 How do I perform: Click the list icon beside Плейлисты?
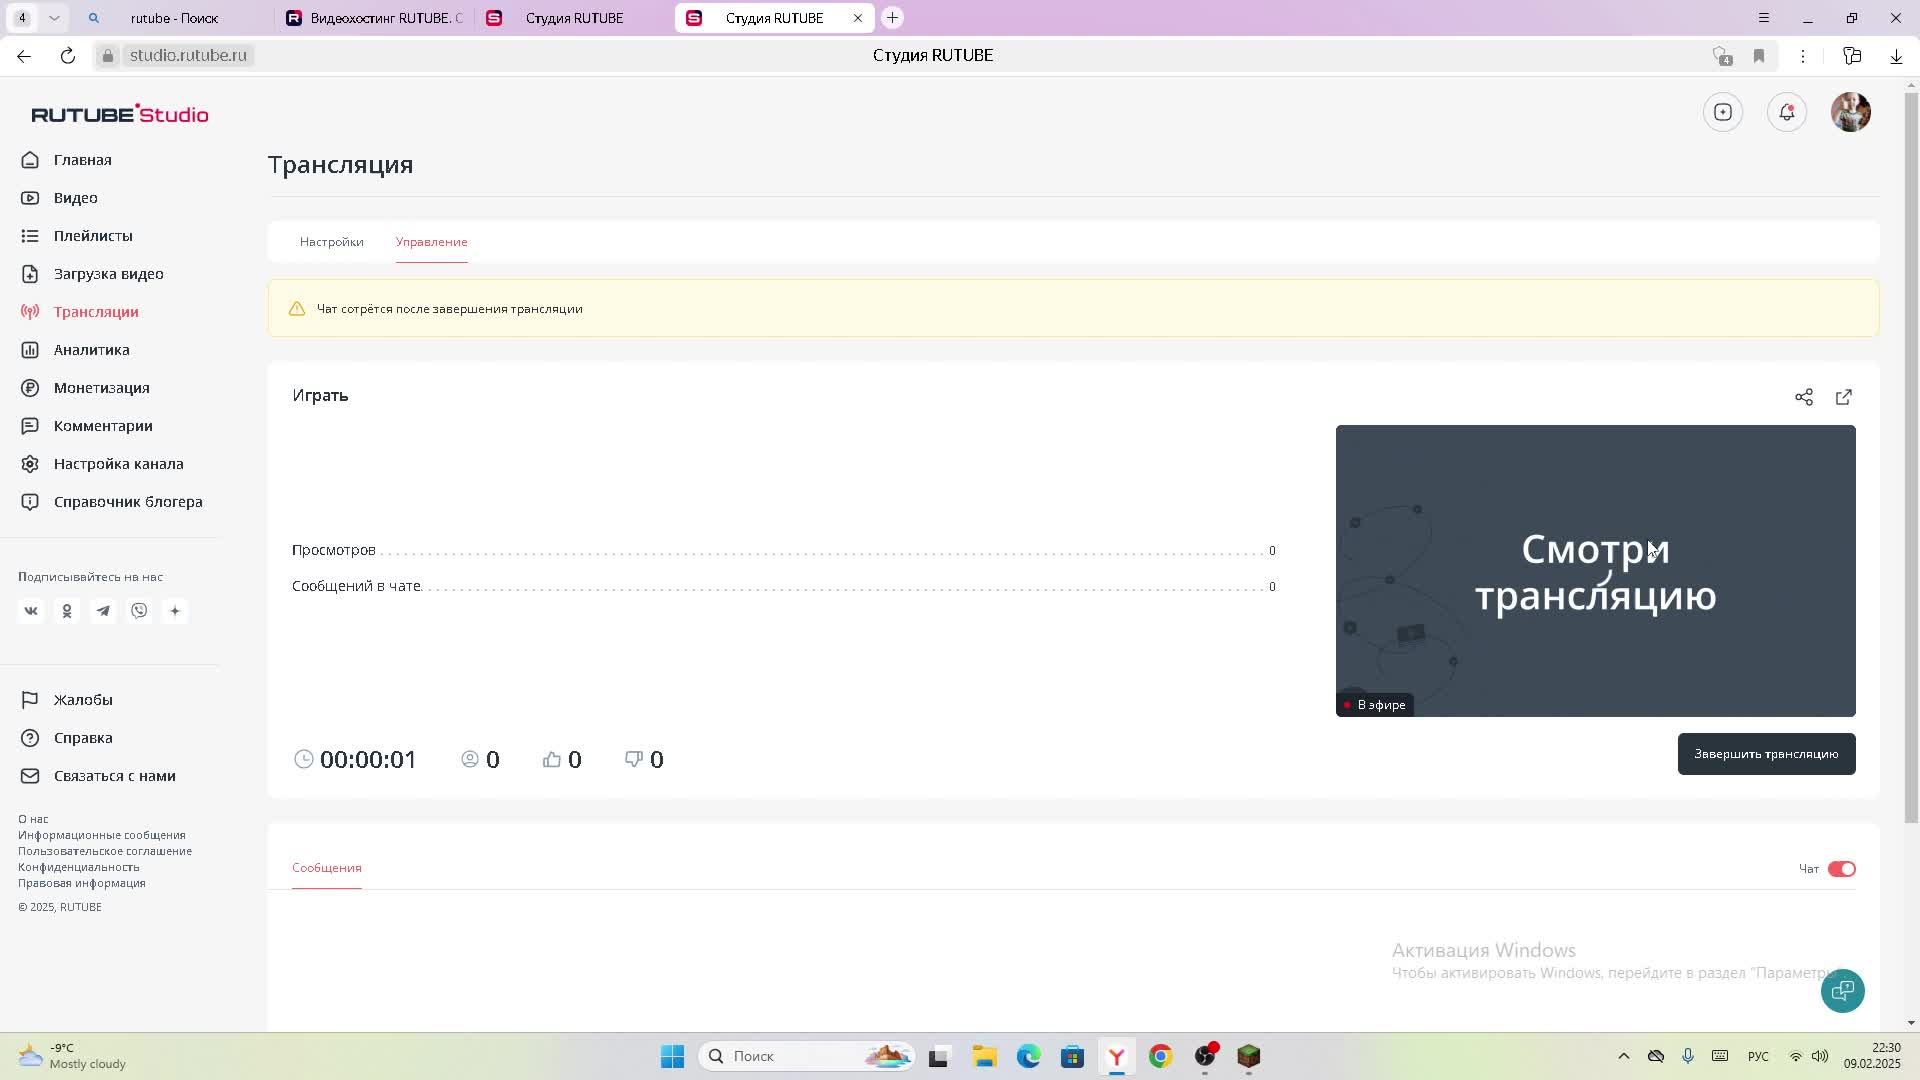click(x=30, y=236)
